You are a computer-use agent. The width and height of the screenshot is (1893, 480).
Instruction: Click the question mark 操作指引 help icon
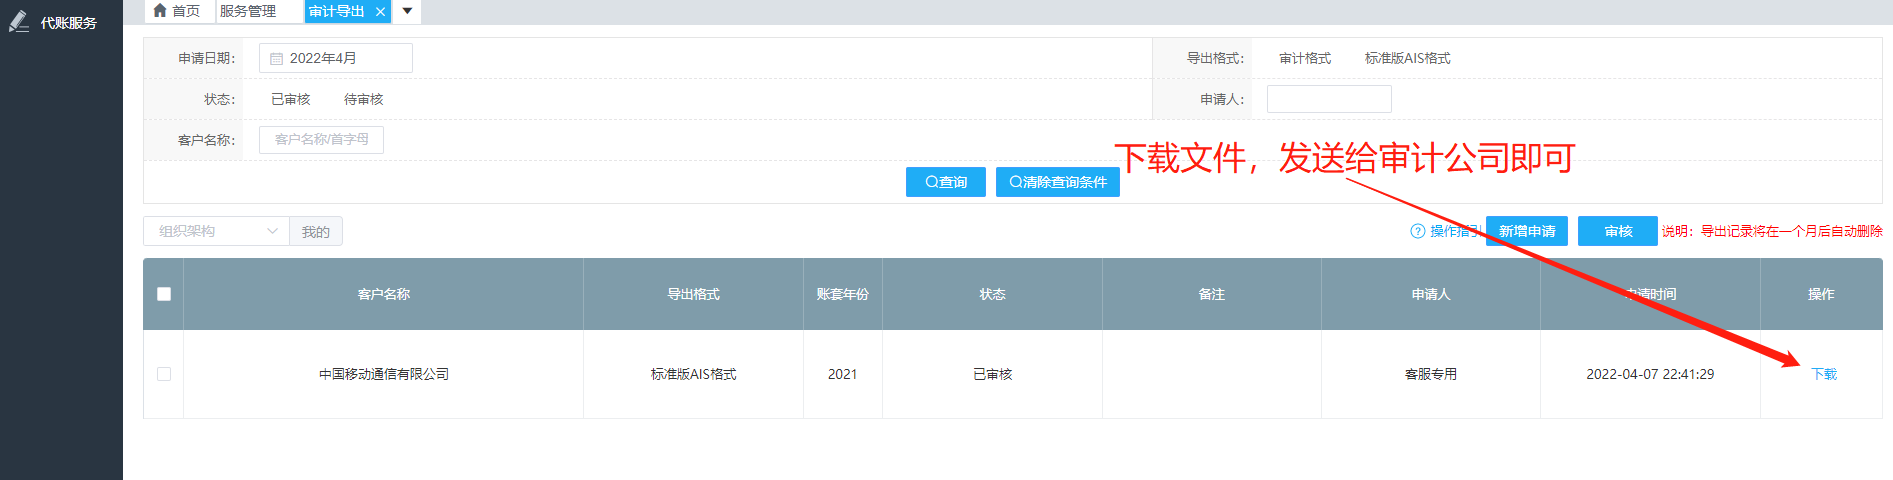pos(1417,231)
